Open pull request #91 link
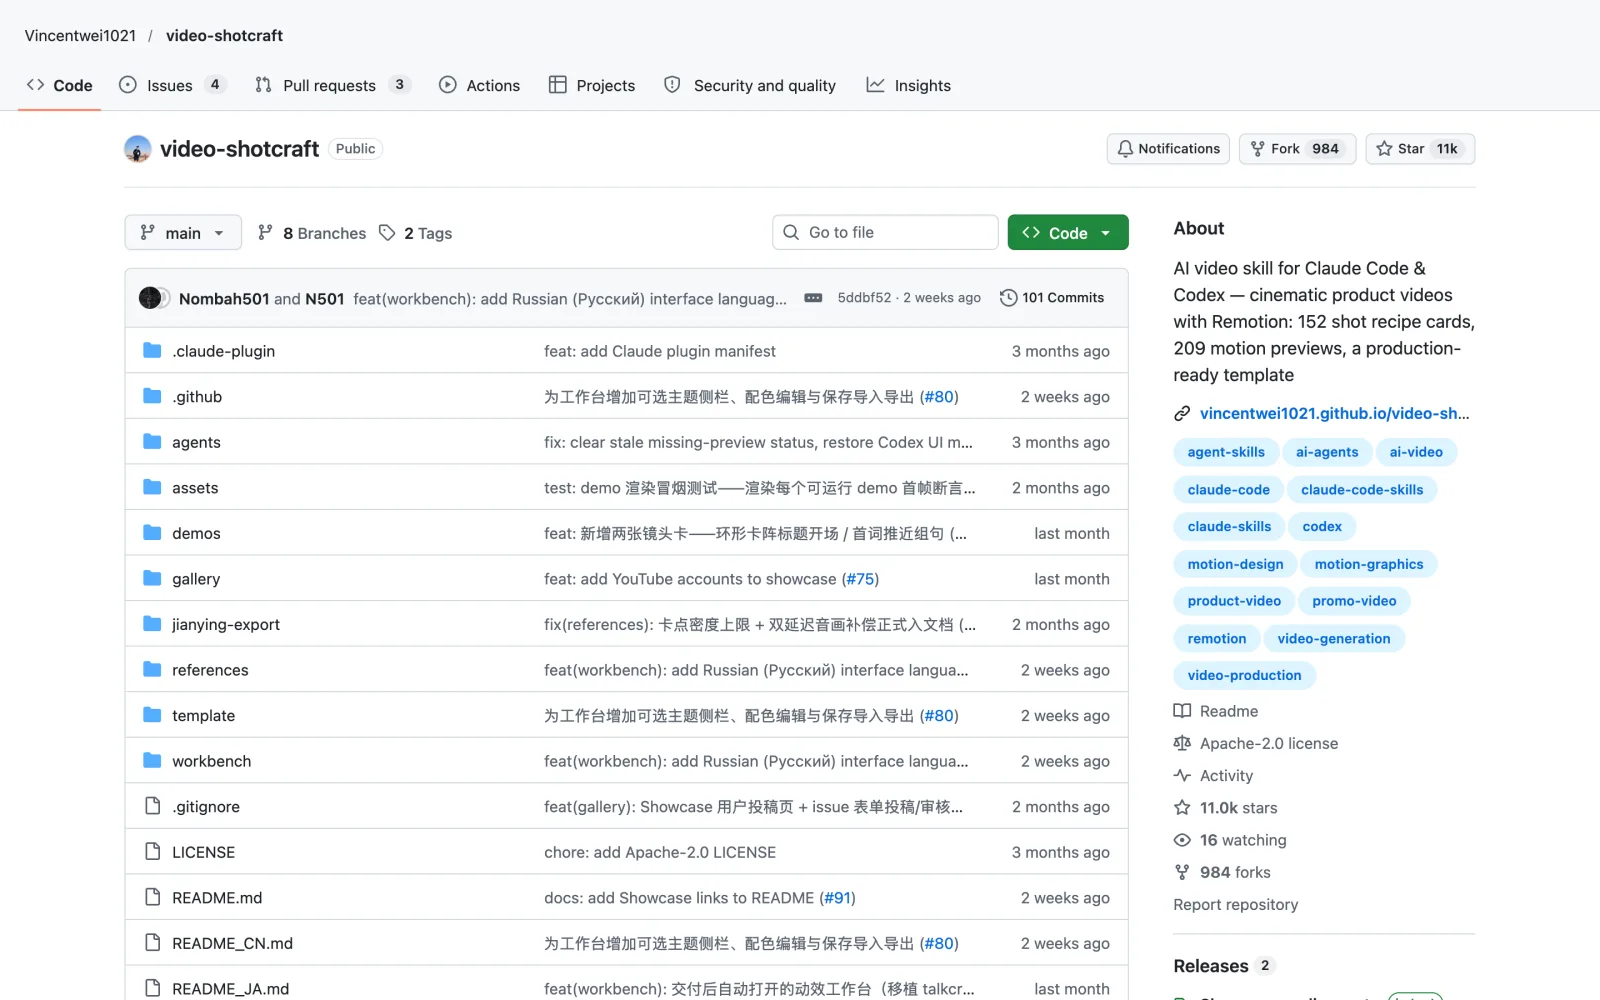1600x1000 pixels. click(838, 898)
